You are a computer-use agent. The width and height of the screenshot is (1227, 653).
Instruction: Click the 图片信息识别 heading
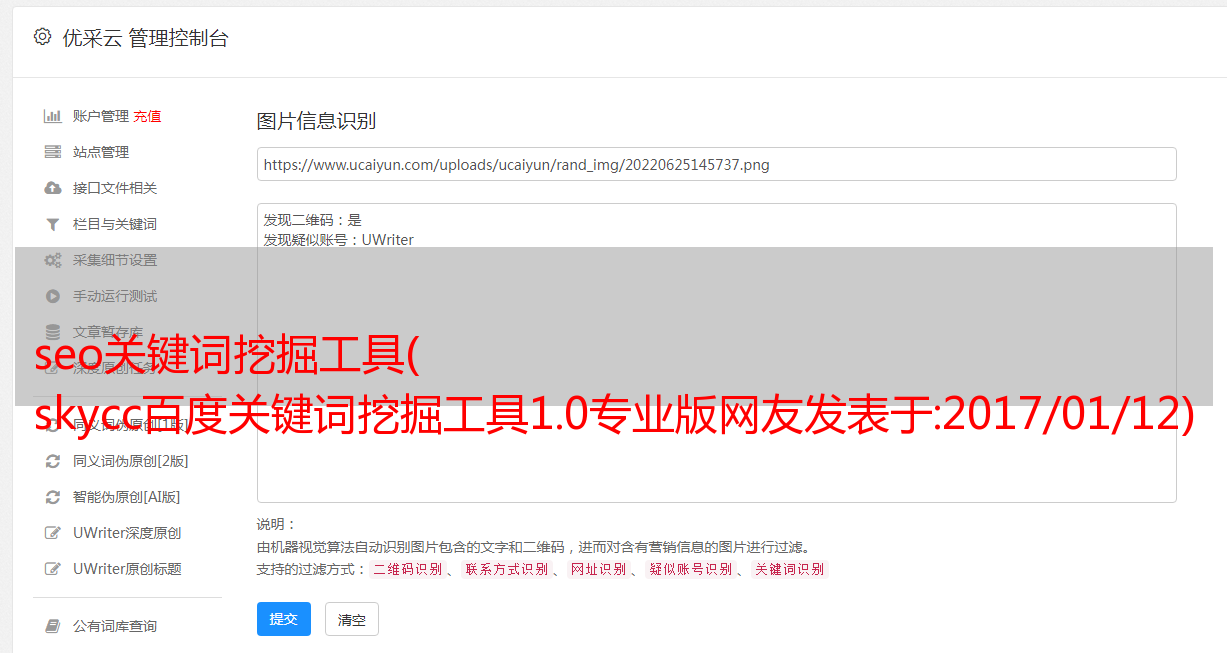(x=316, y=121)
